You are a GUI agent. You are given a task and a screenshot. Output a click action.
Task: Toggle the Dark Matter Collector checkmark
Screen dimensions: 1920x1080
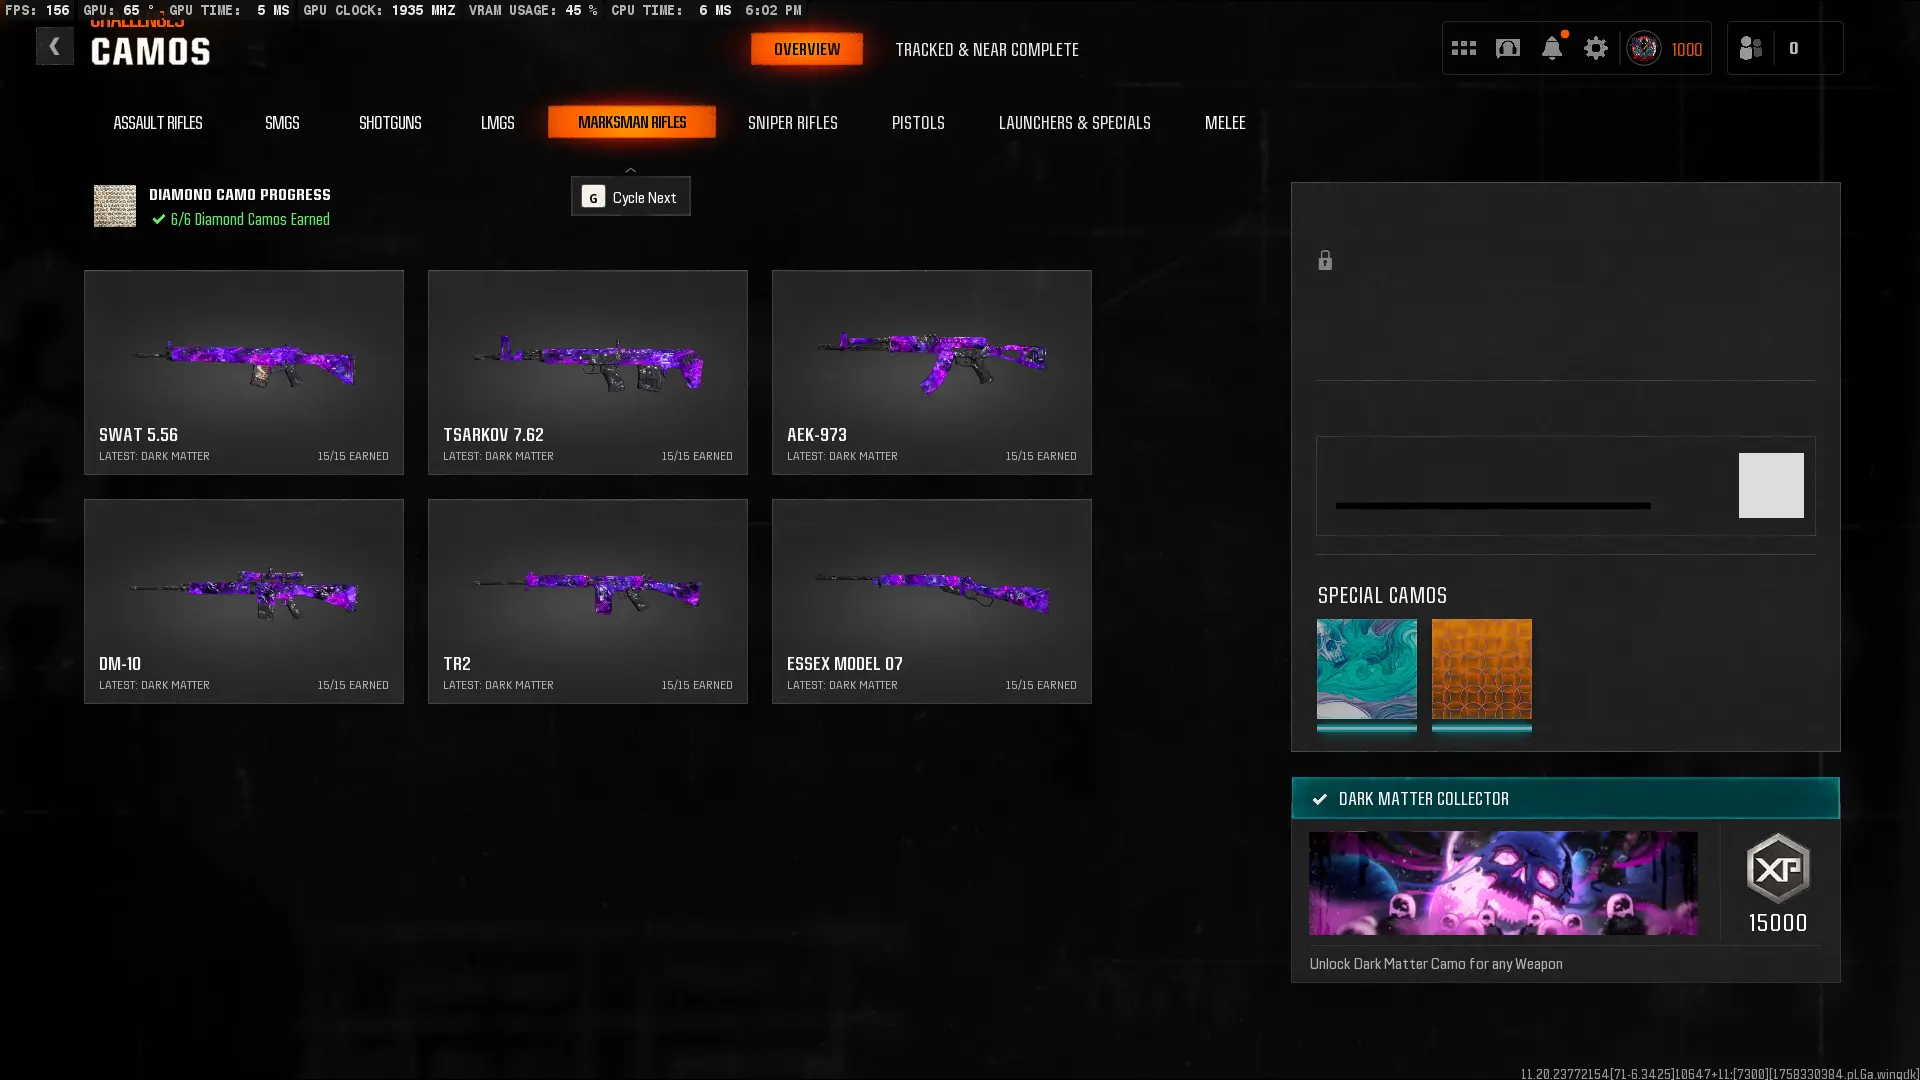coord(1320,799)
